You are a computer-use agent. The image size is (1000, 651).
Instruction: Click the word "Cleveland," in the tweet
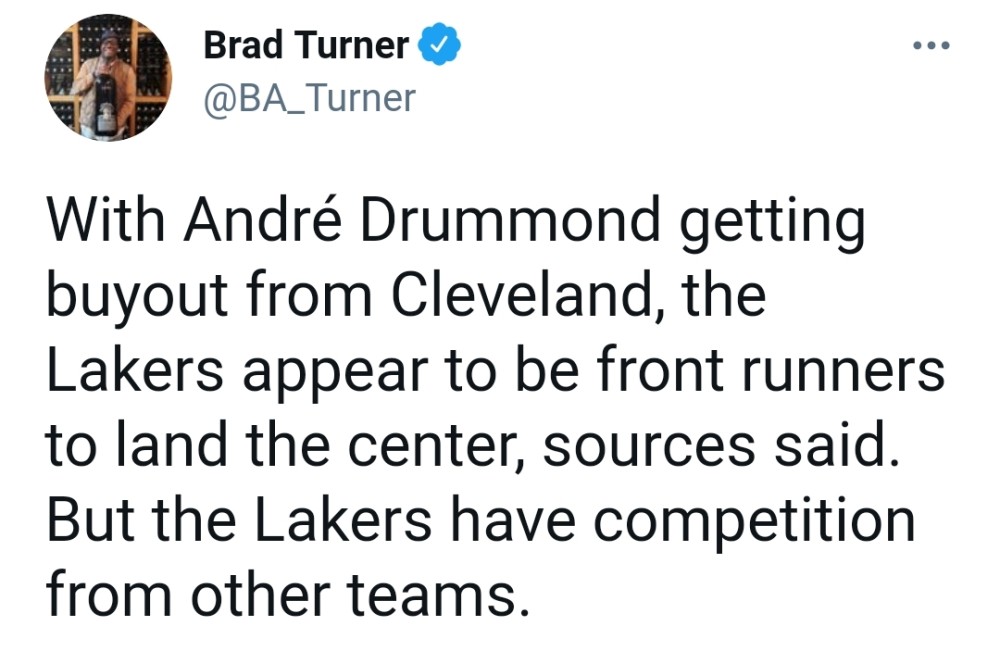tap(529, 295)
